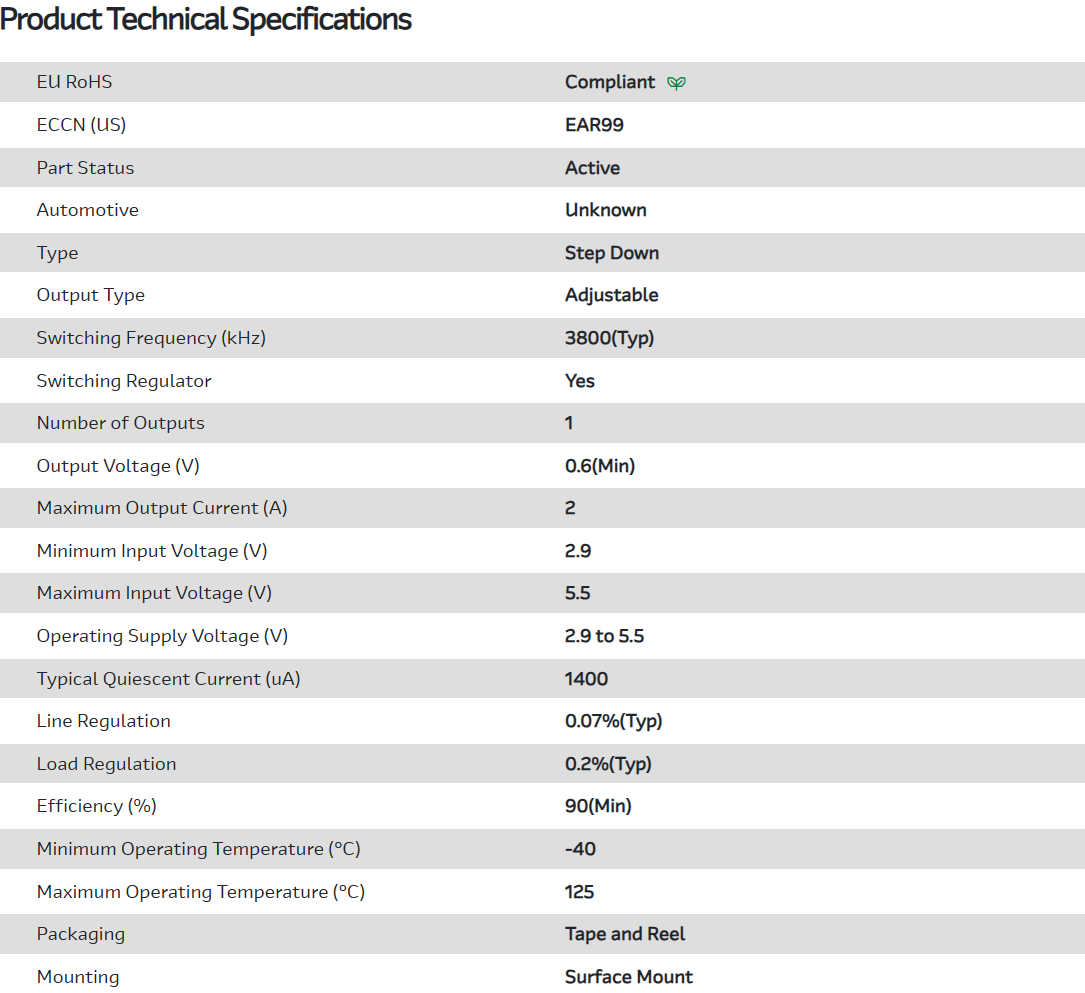Select the Tape and Reel packaging value
This screenshot has height=993, width=1085.
625,934
